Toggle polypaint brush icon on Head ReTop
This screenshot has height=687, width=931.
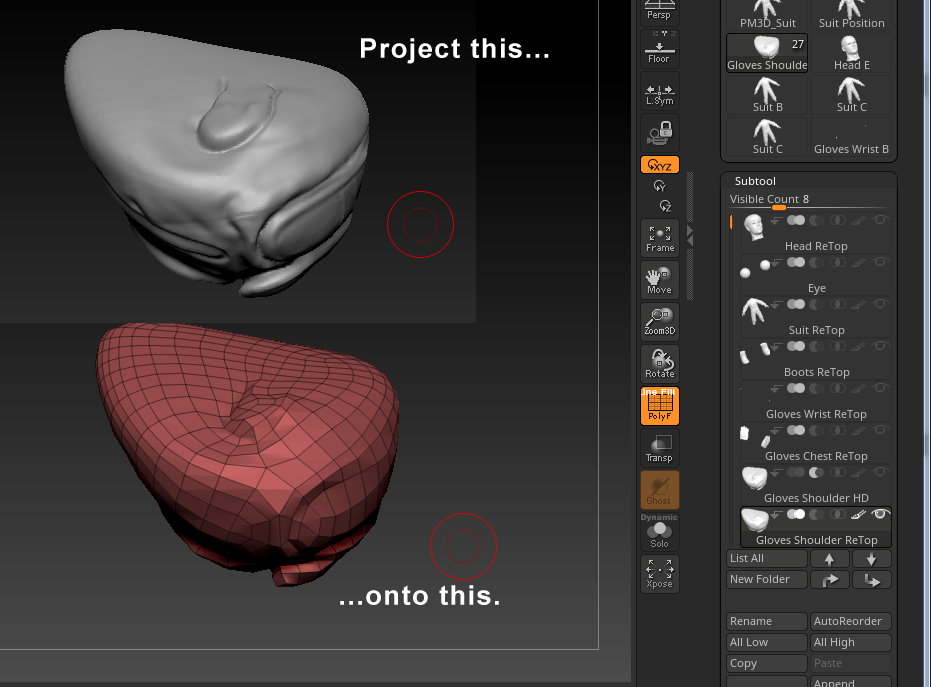(858, 221)
